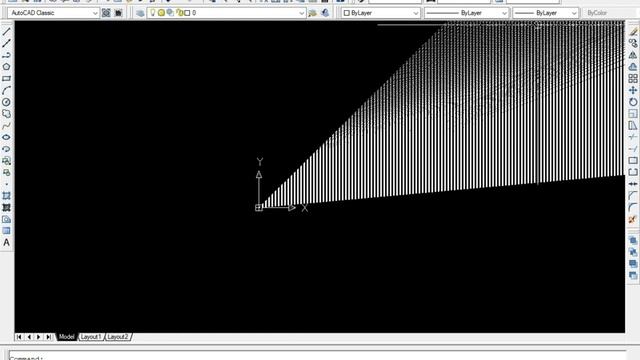Screen dimensions: 640x360
Task: Select the Circle tool
Action: [7, 102]
